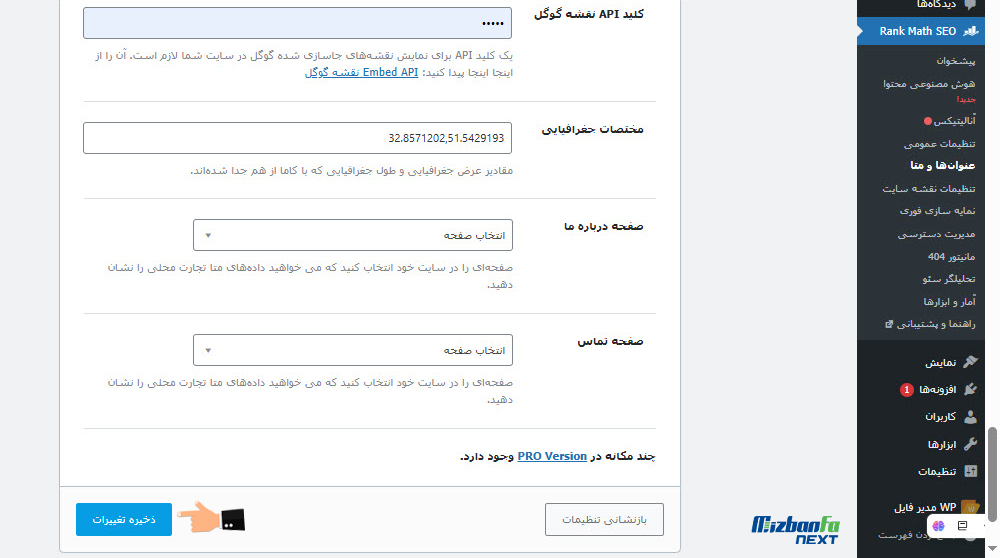Click the Plugins plug icon
The height and width of the screenshot is (558, 1000).
pyautogui.click(x=970, y=389)
